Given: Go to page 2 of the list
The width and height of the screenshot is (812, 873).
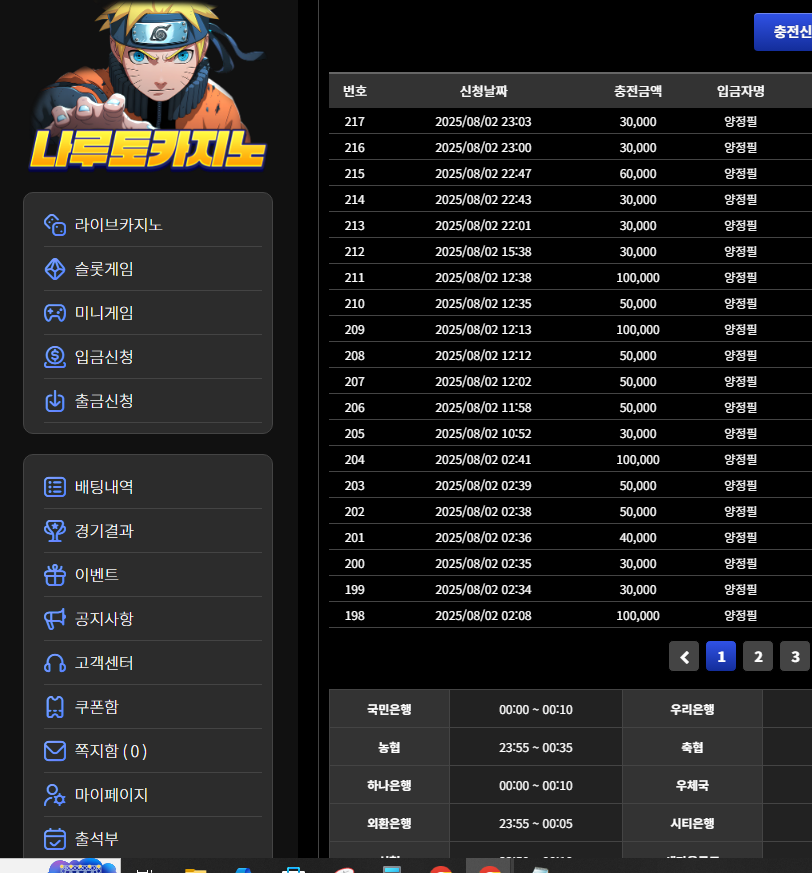Looking at the screenshot, I should point(758,657).
